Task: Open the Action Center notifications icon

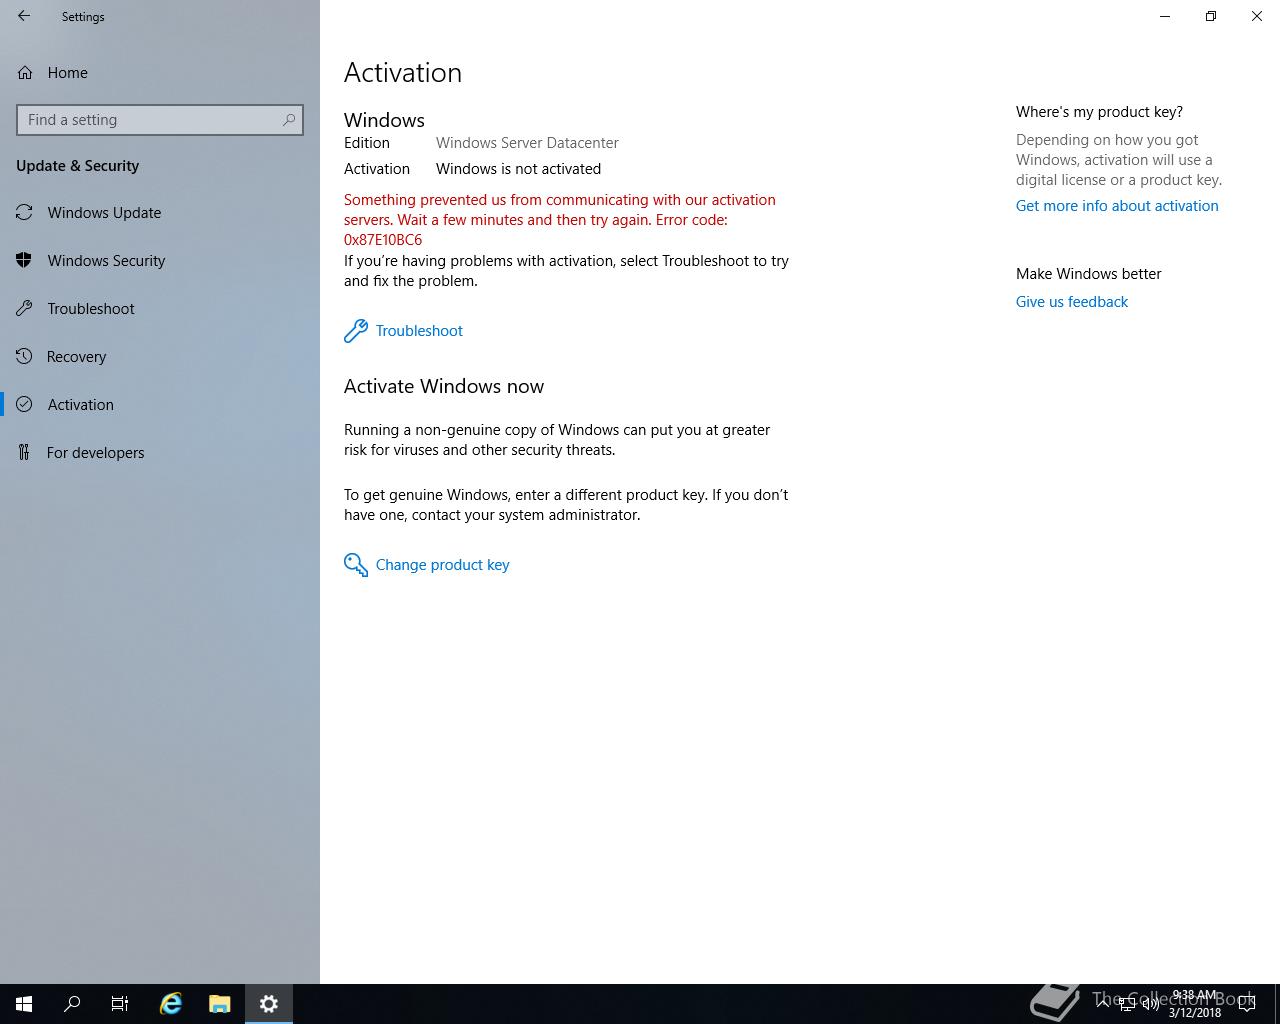Action: (1247, 1003)
